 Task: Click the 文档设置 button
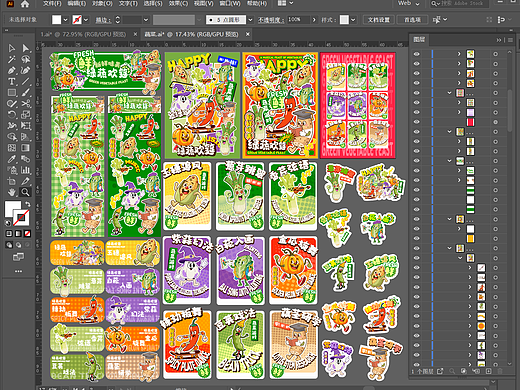click(379, 20)
